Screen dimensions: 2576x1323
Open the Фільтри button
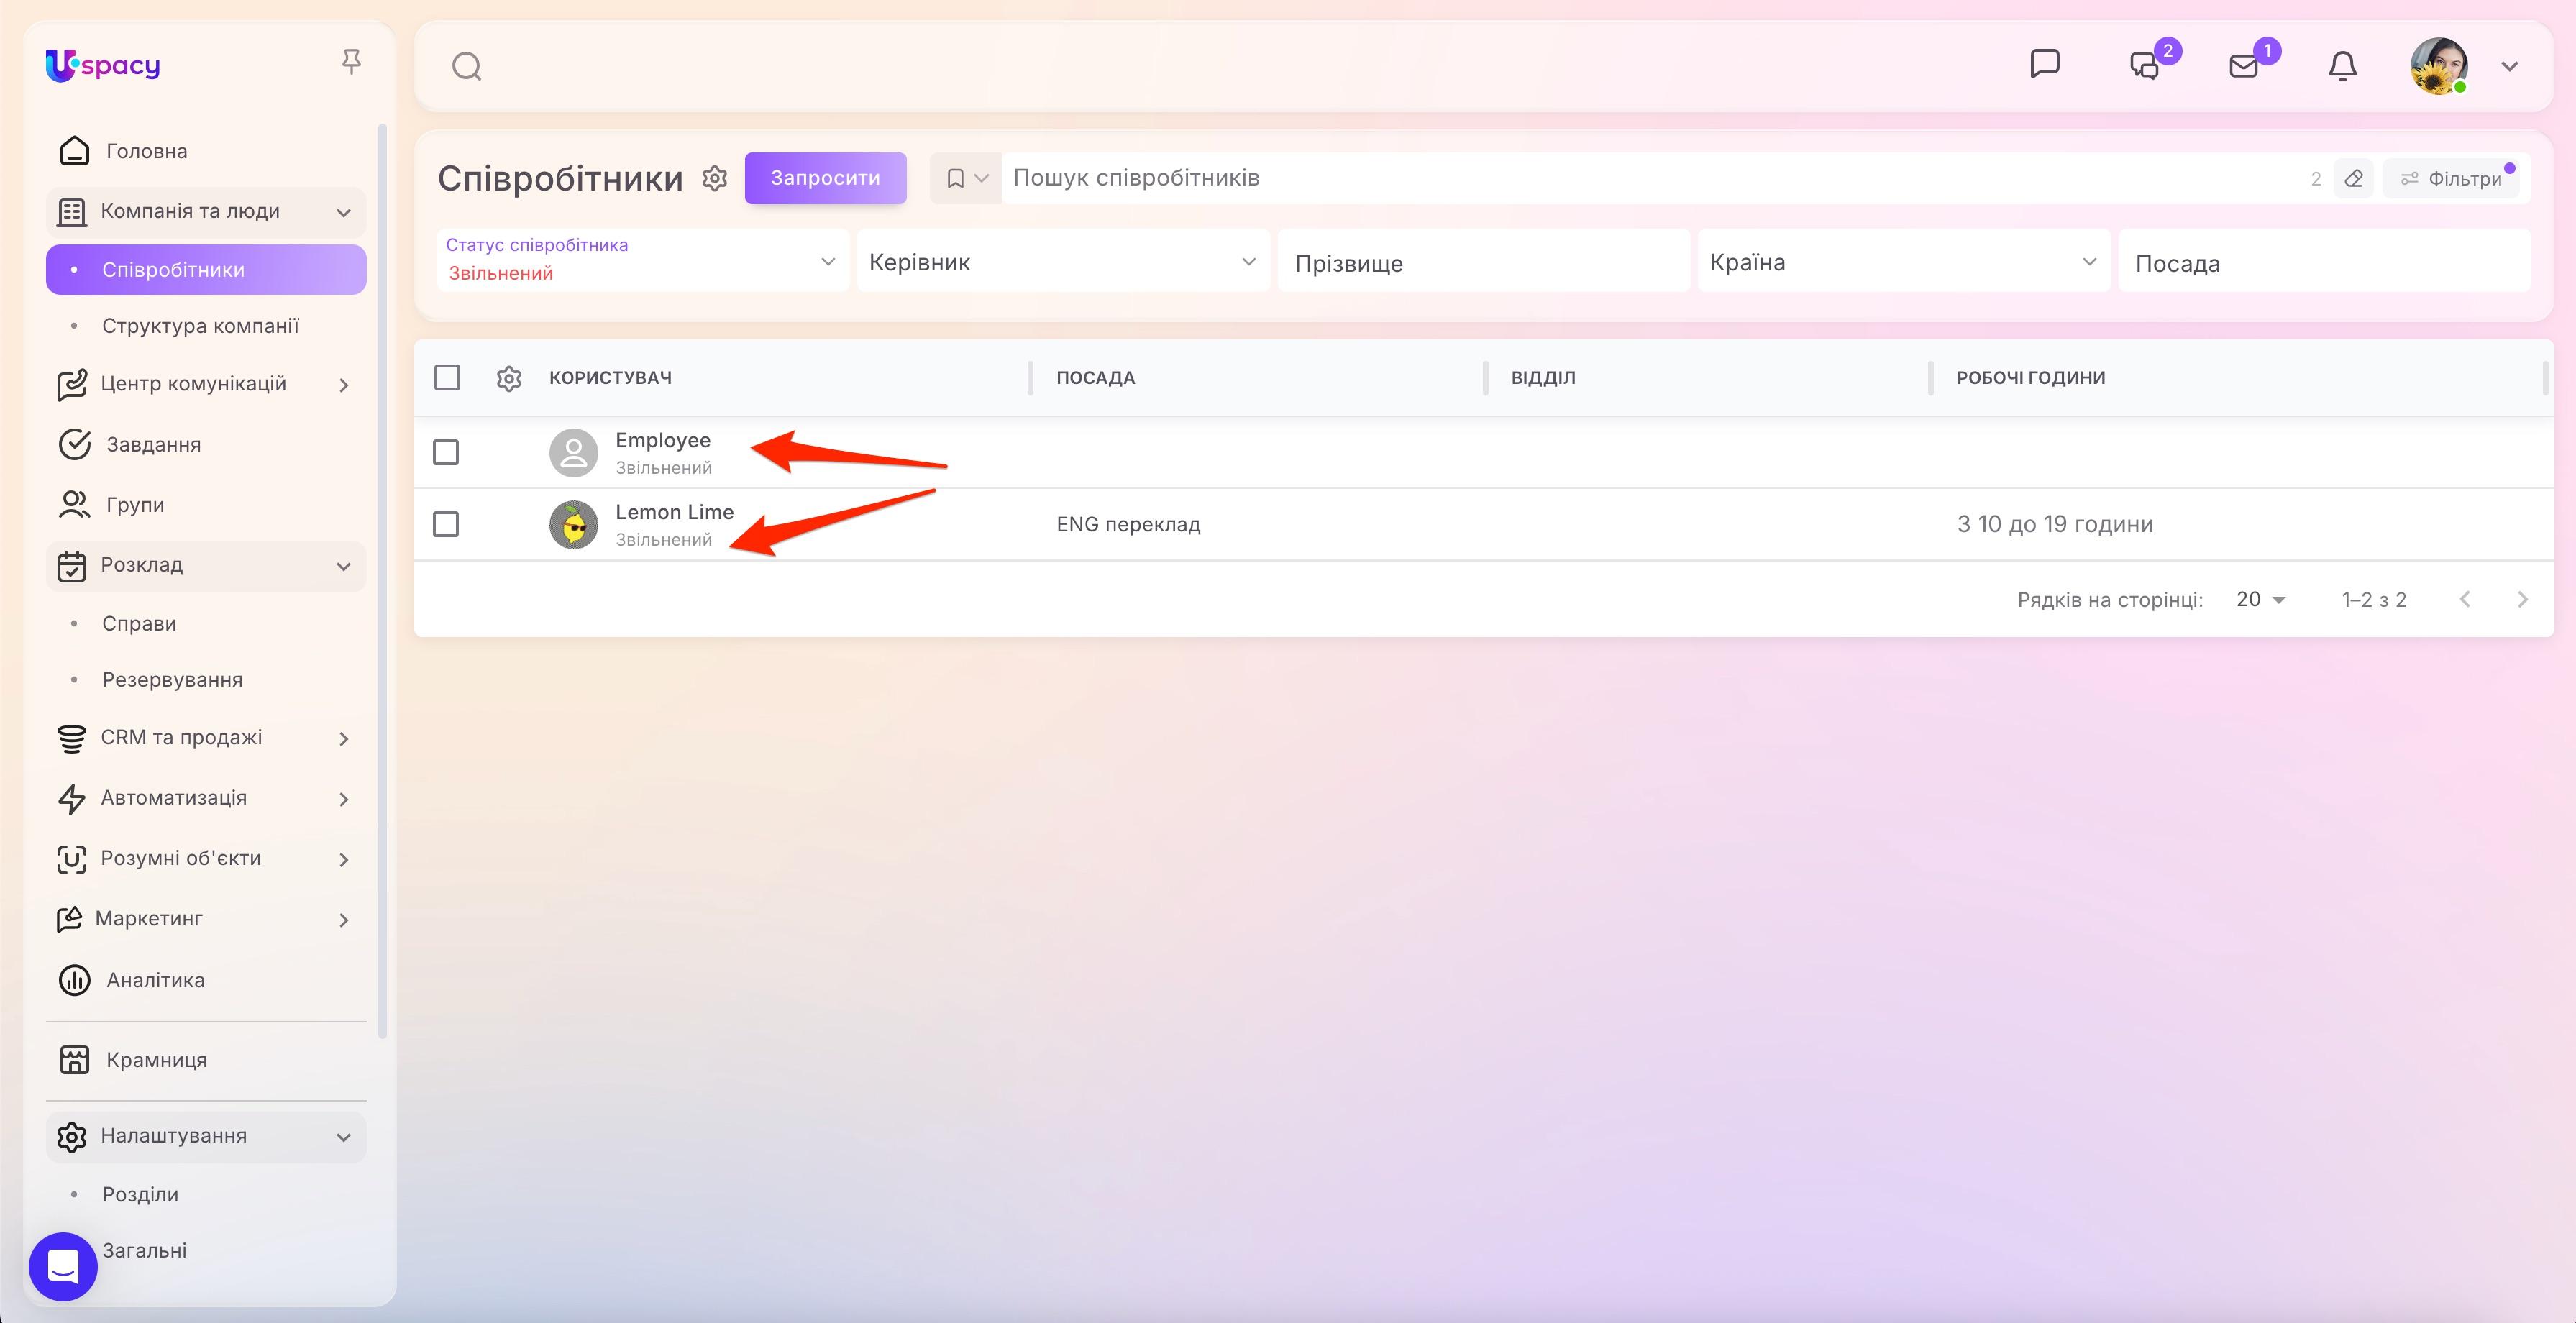(x=2451, y=178)
